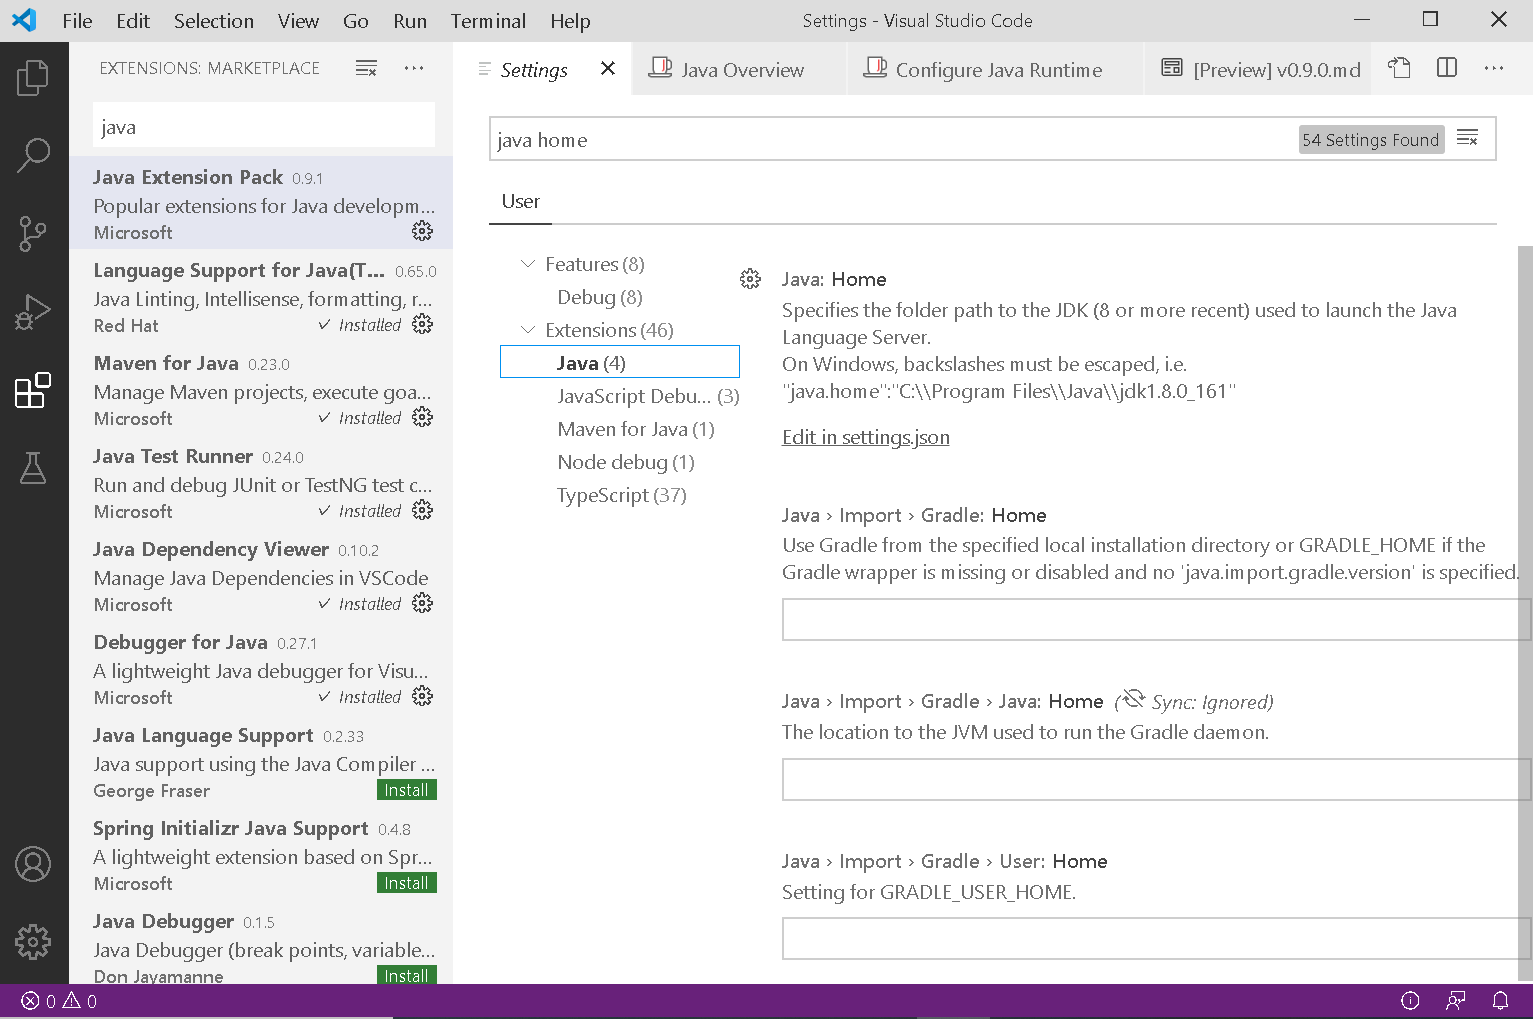The height and width of the screenshot is (1019, 1533).
Task: Click the feedback icon in status bar
Action: click(x=1456, y=1001)
